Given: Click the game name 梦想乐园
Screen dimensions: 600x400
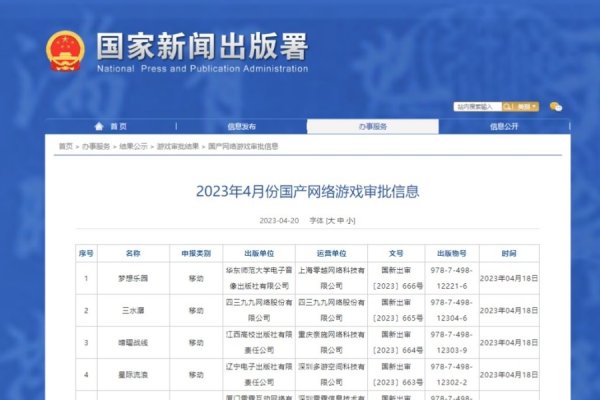Looking at the screenshot, I should [133, 278].
